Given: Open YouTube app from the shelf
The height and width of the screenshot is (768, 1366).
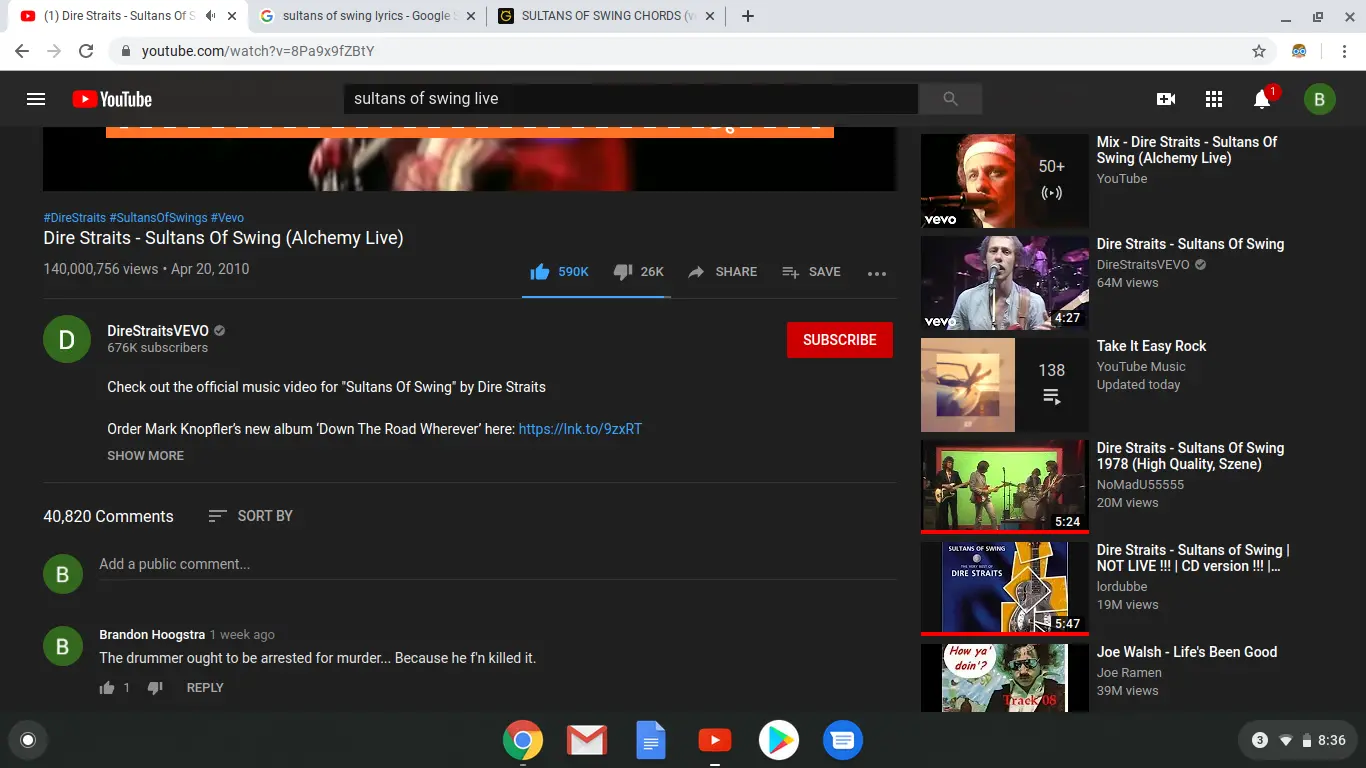Looking at the screenshot, I should tap(714, 740).
